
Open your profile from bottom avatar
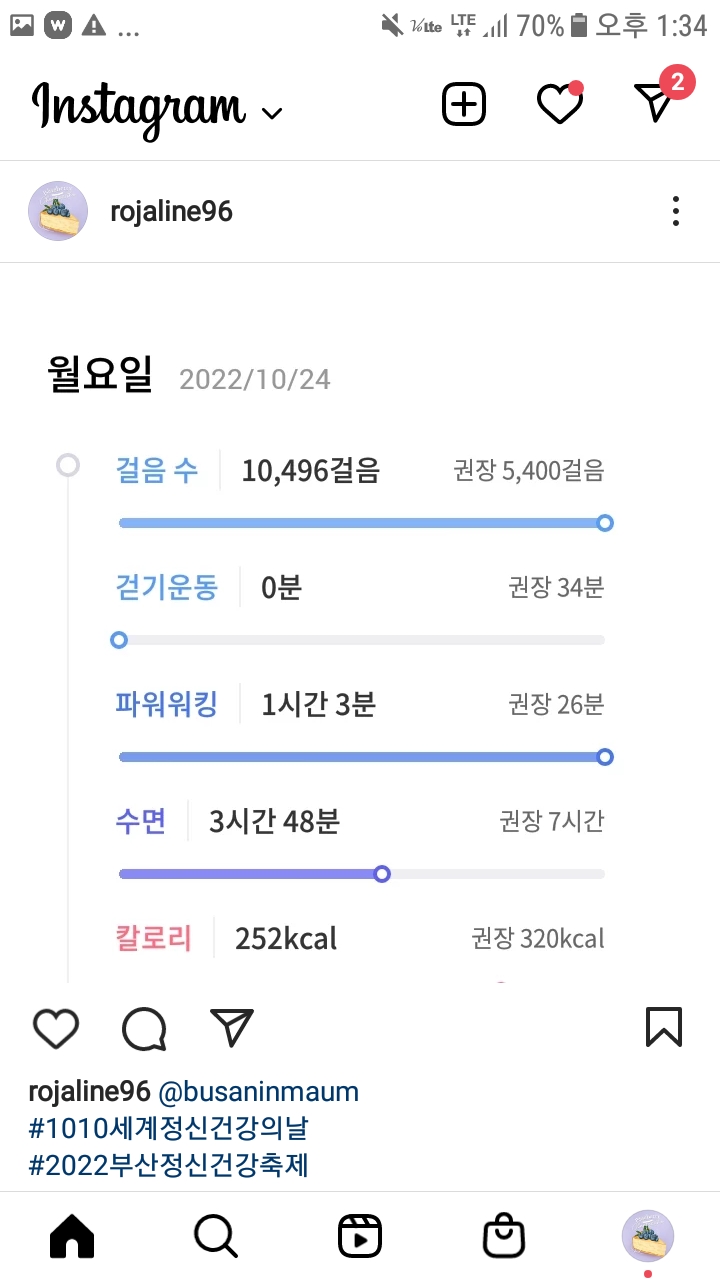[x=648, y=1236]
